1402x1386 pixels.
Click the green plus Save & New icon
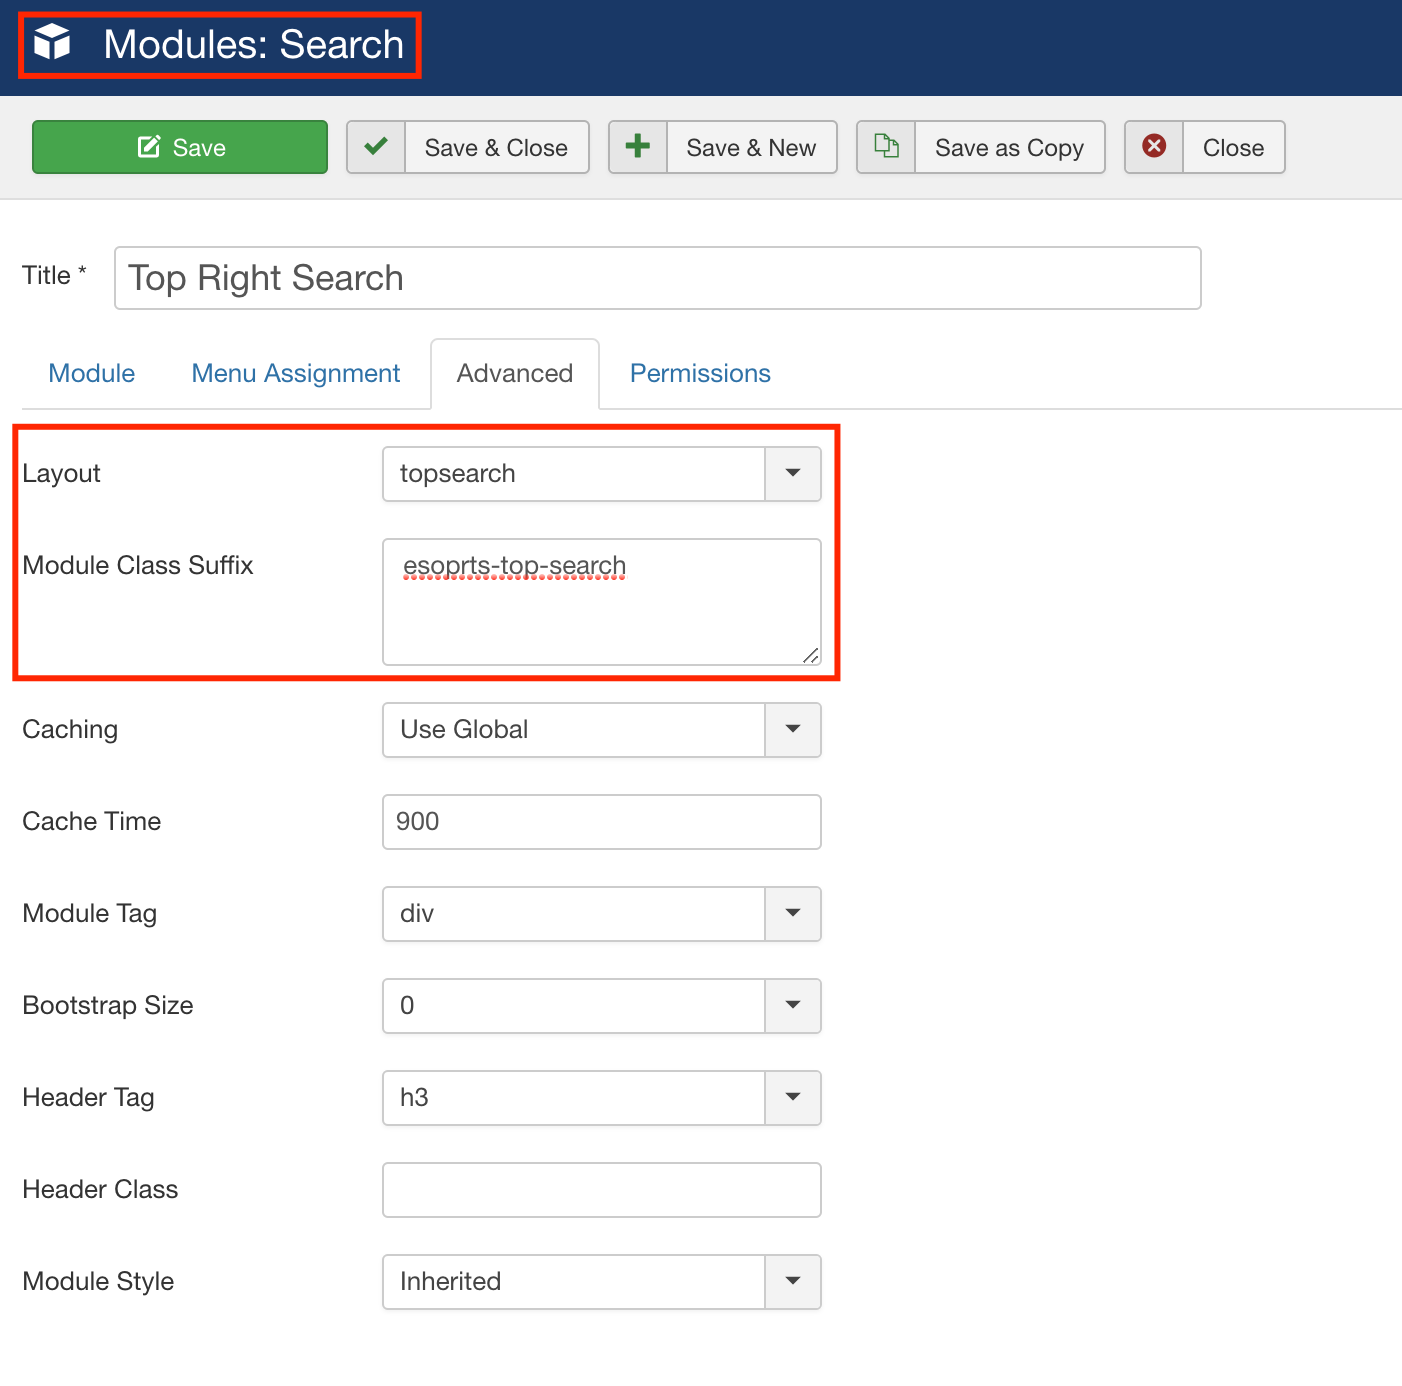click(x=638, y=147)
